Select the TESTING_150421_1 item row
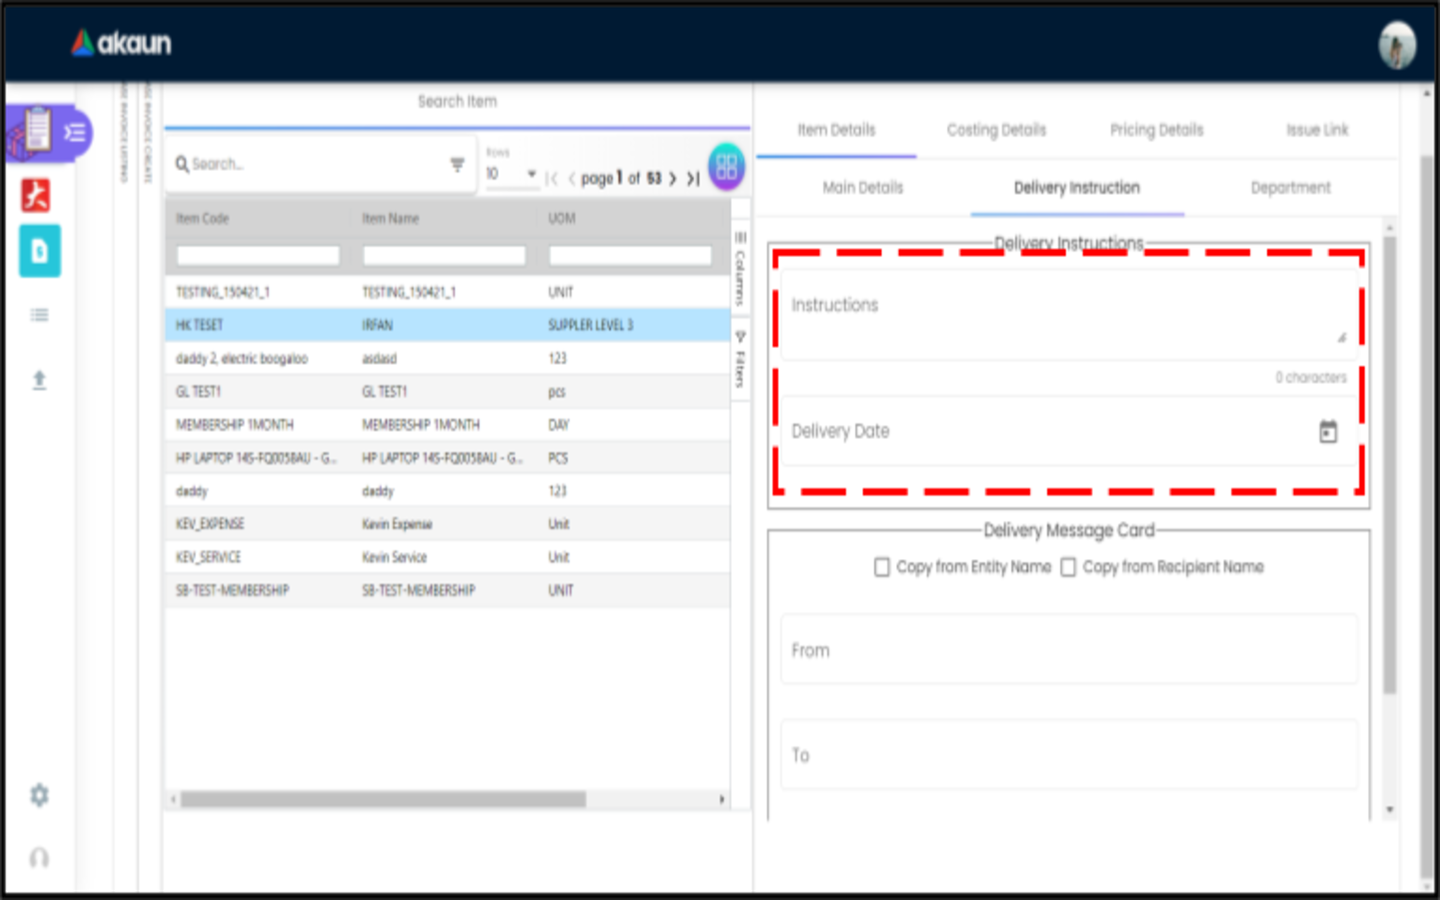Viewport: 1440px width, 900px height. pos(447,292)
